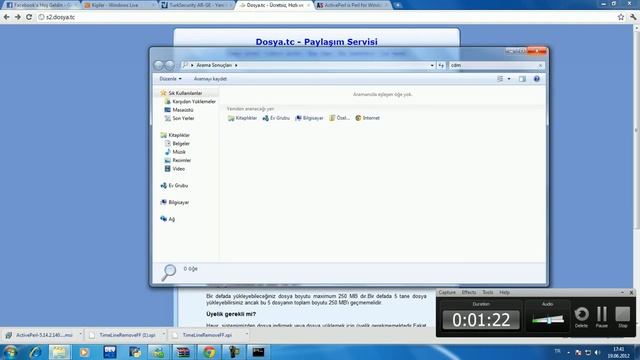Launch Internet Explorer from taskbar
Image resolution: width=640 pixels, height=360 pixels.
tap(35, 352)
